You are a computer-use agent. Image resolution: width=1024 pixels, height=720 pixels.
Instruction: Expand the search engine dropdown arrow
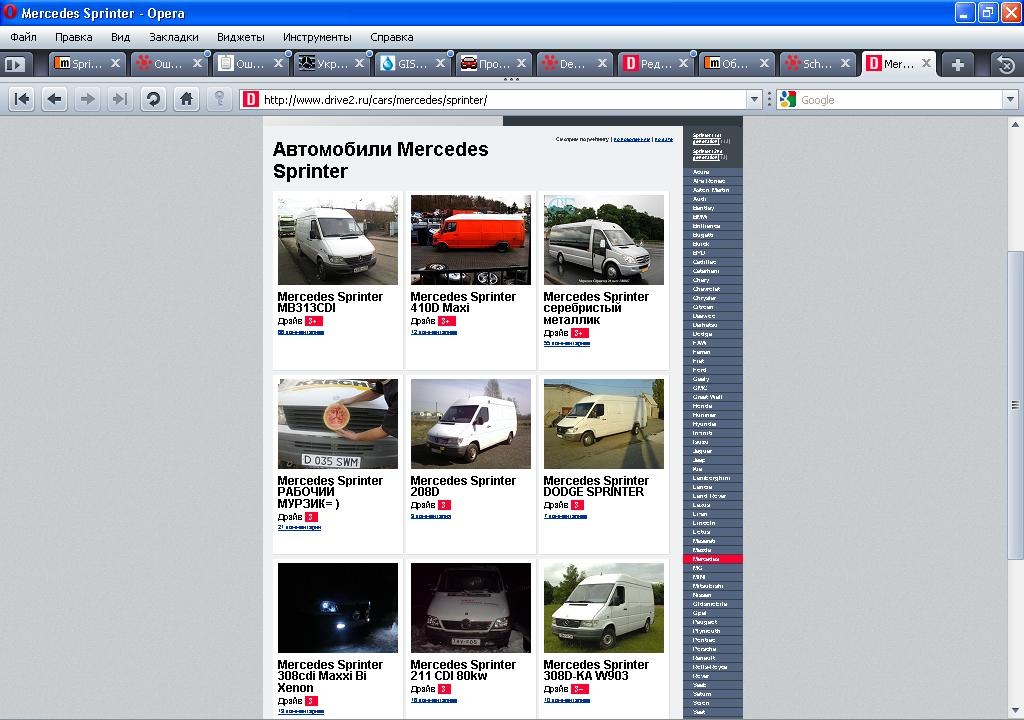(x=1010, y=99)
